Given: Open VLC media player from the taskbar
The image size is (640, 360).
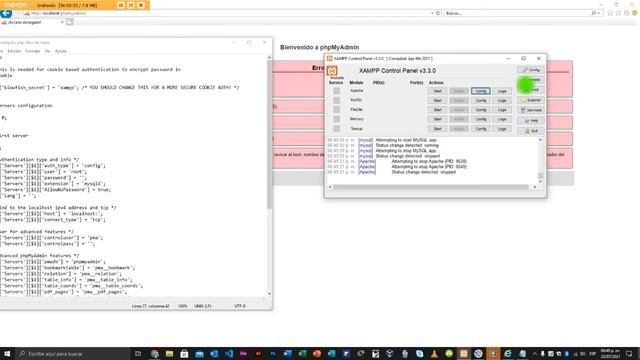Looking at the screenshot, I should point(434,353).
